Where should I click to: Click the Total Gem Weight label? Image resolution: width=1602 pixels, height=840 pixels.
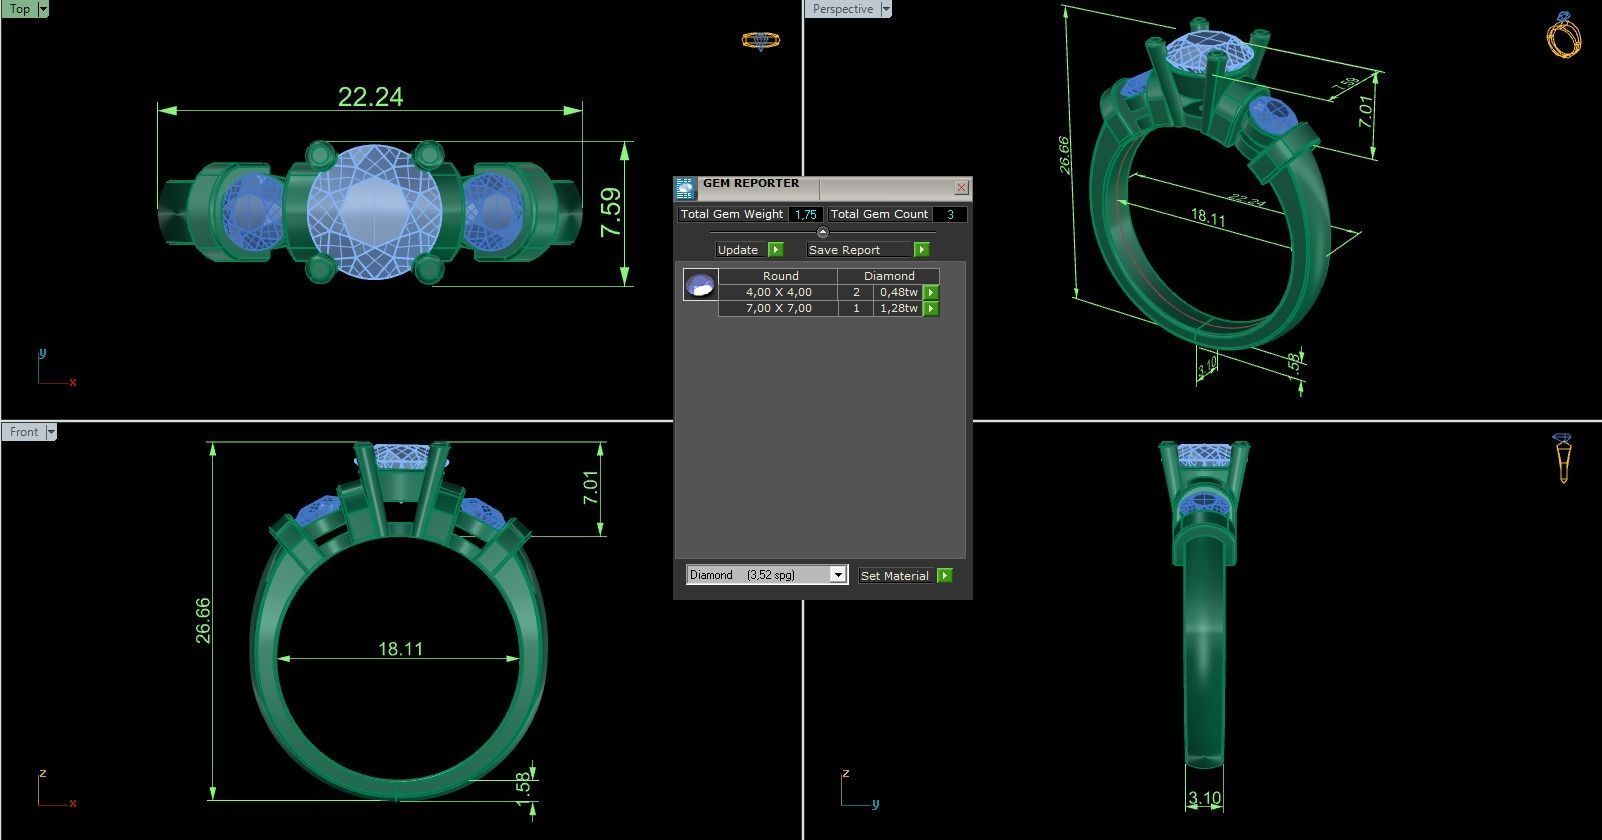tap(732, 214)
